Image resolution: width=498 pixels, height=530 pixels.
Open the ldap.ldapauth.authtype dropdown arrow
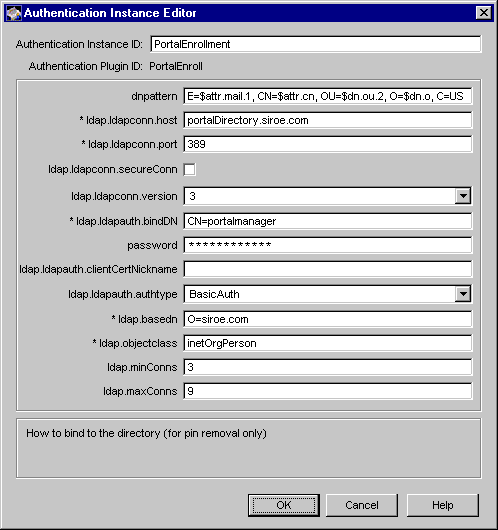click(x=463, y=294)
